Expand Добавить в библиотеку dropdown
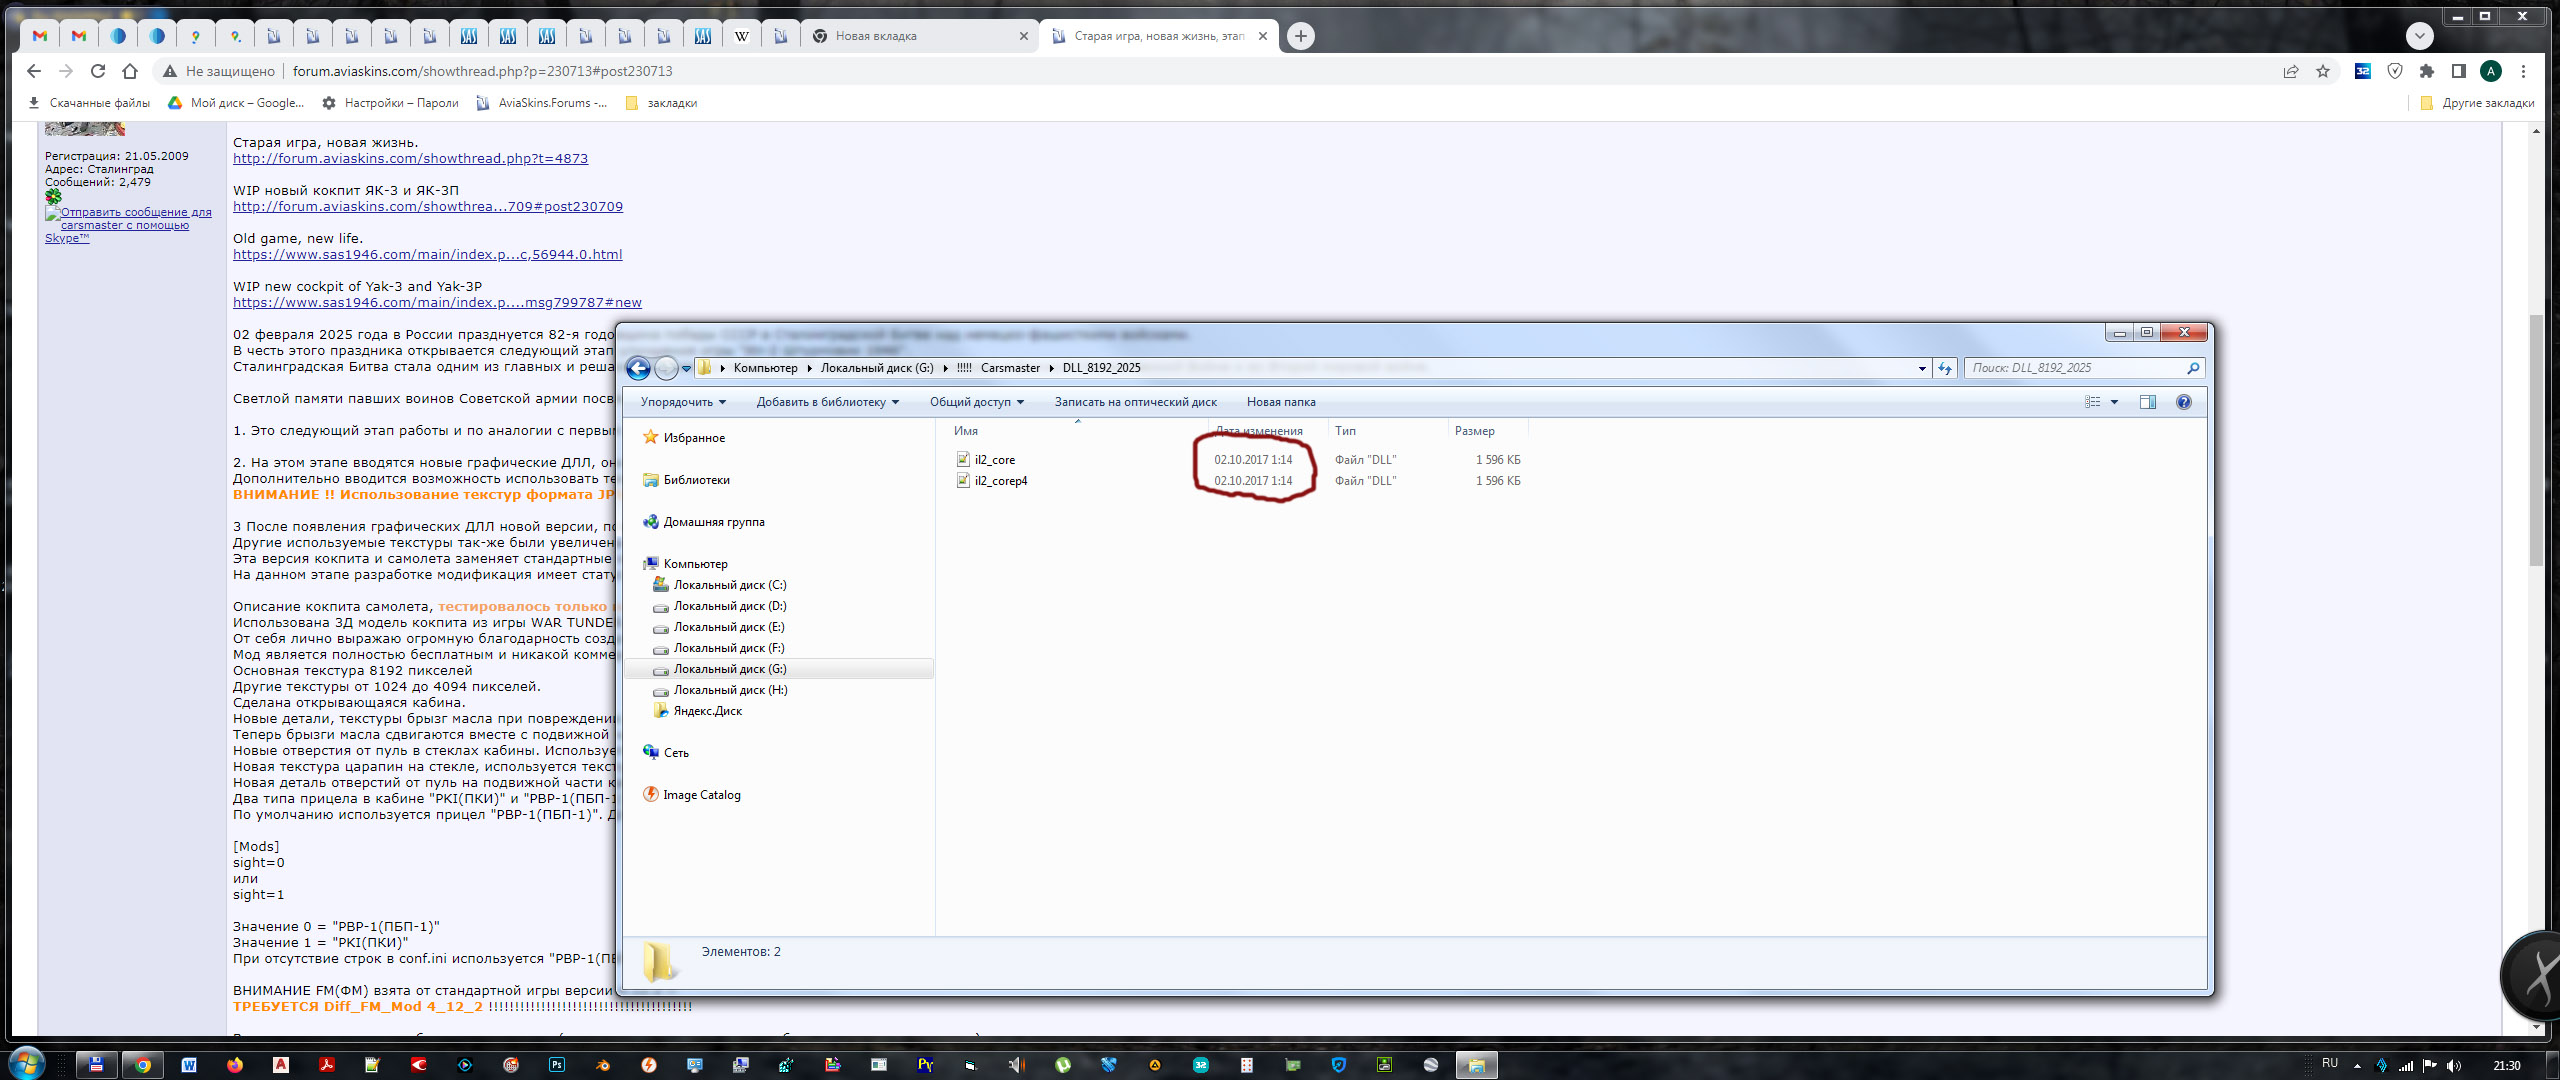 pyautogui.click(x=827, y=402)
